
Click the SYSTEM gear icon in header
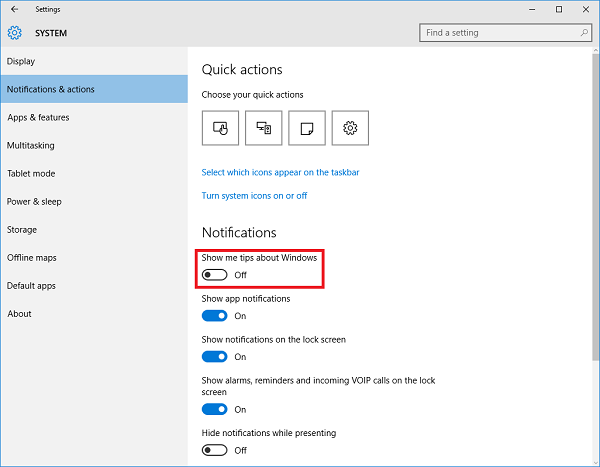point(14,33)
